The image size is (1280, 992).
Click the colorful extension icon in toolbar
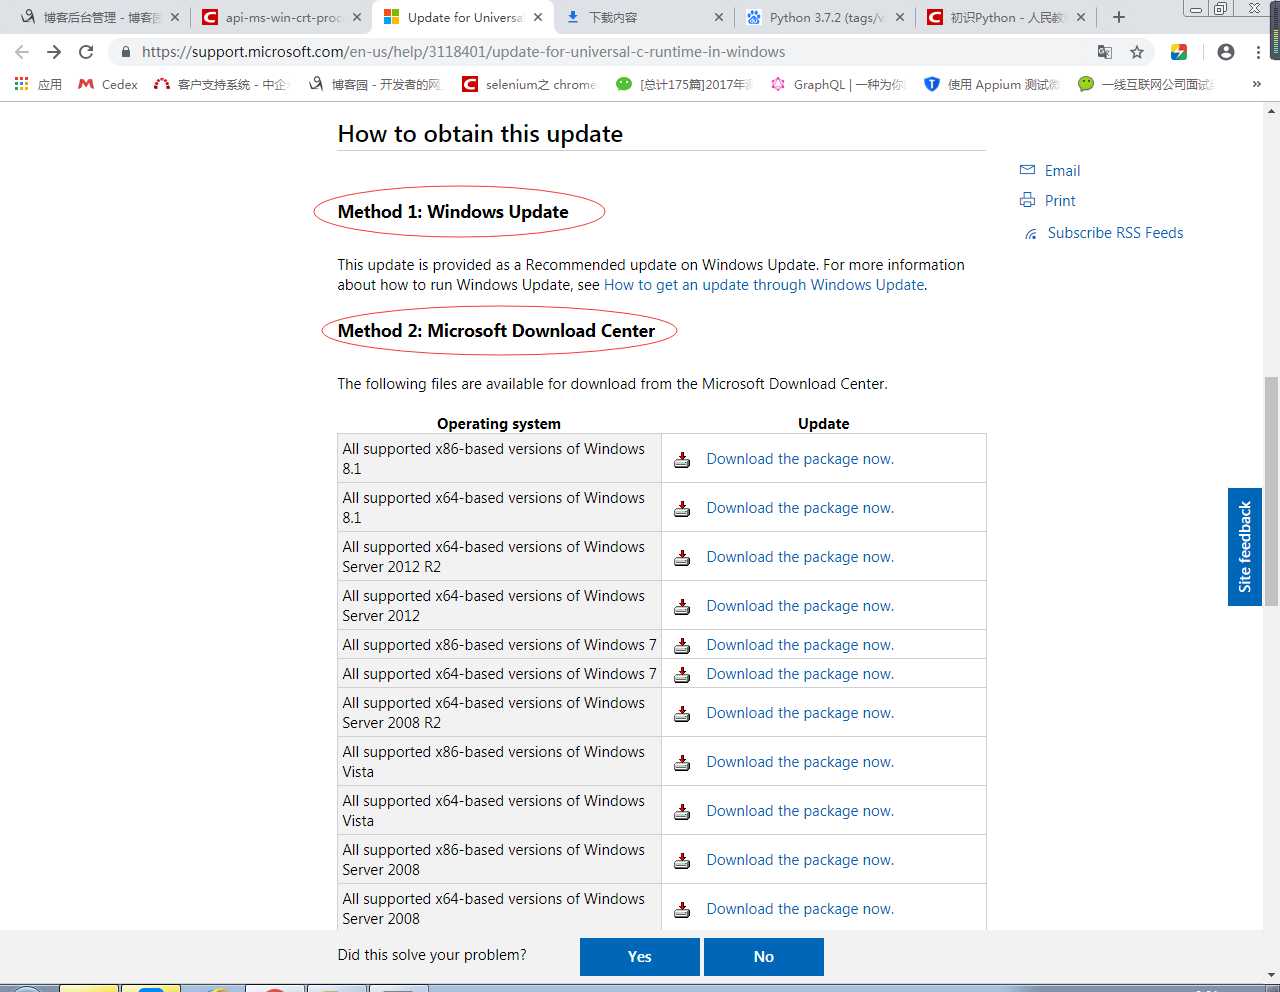pos(1179,52)
